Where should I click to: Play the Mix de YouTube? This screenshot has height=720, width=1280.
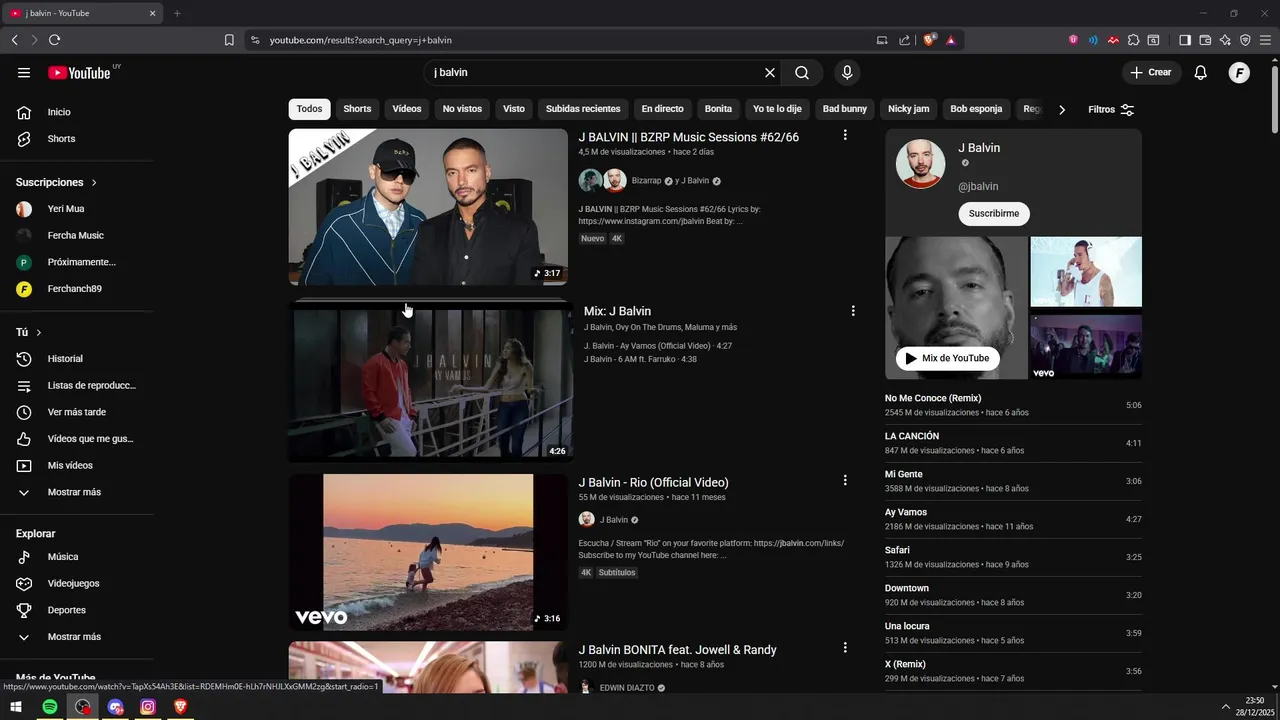947,358
